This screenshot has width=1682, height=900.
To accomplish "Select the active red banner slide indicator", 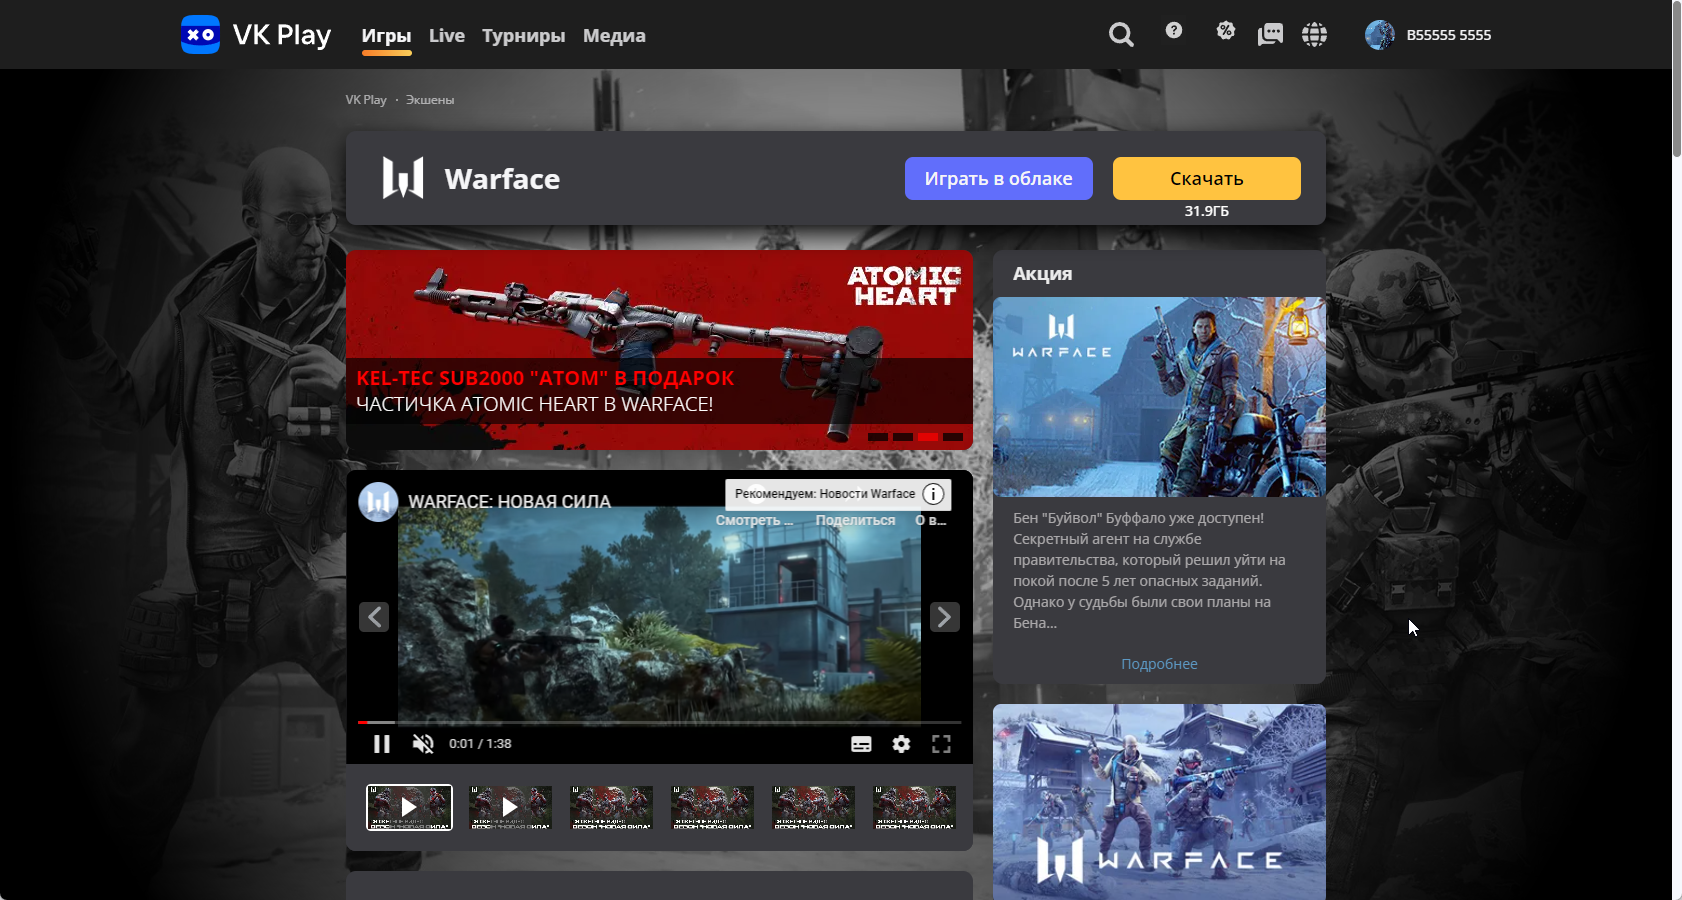I will [x=928, y=437].
